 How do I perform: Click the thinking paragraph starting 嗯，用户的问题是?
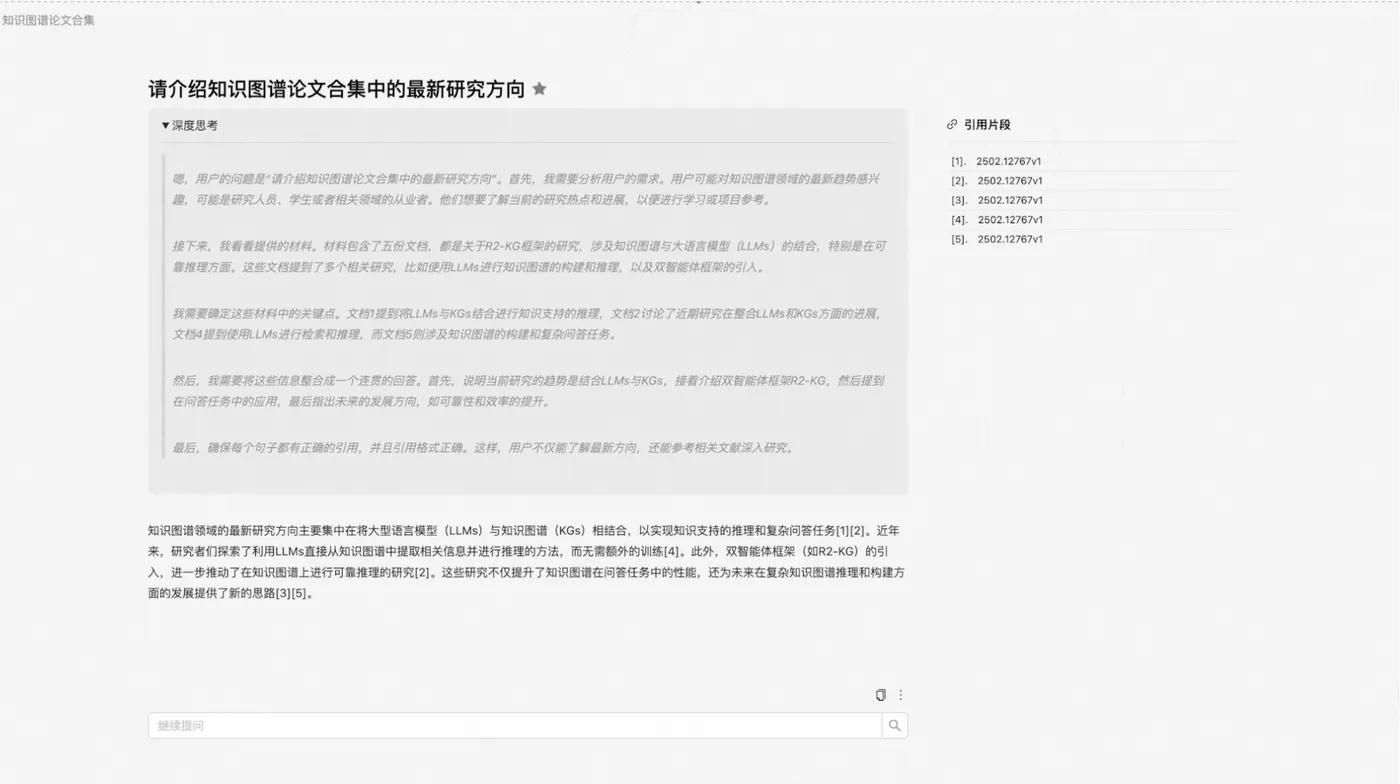tap(526, 189)
